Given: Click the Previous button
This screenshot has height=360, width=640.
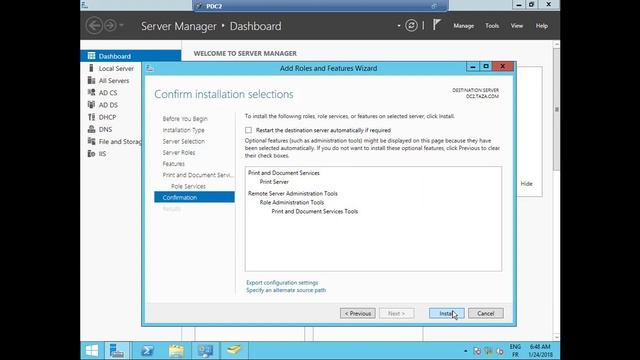Looking at the screenshot, I should coord(358,313).
